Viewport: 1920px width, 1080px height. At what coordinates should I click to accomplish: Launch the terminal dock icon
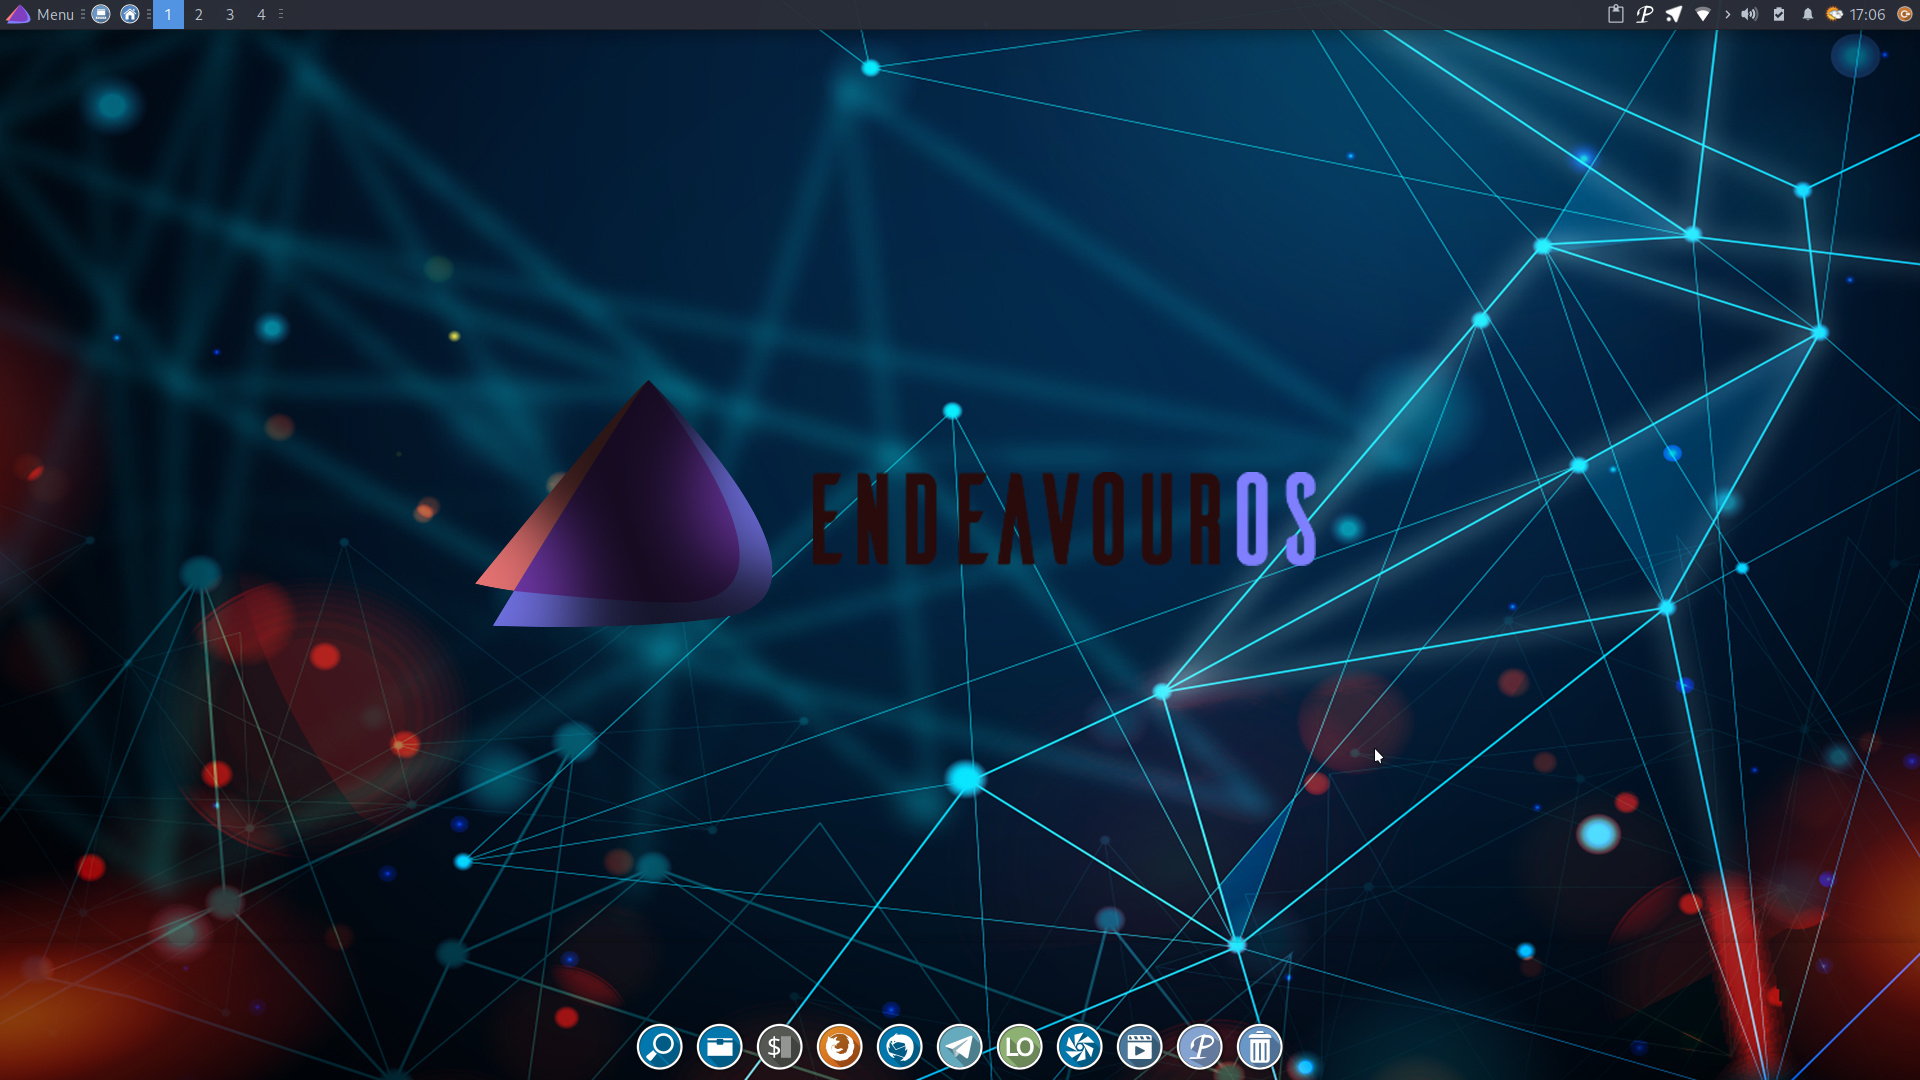tap(780, 1047)
